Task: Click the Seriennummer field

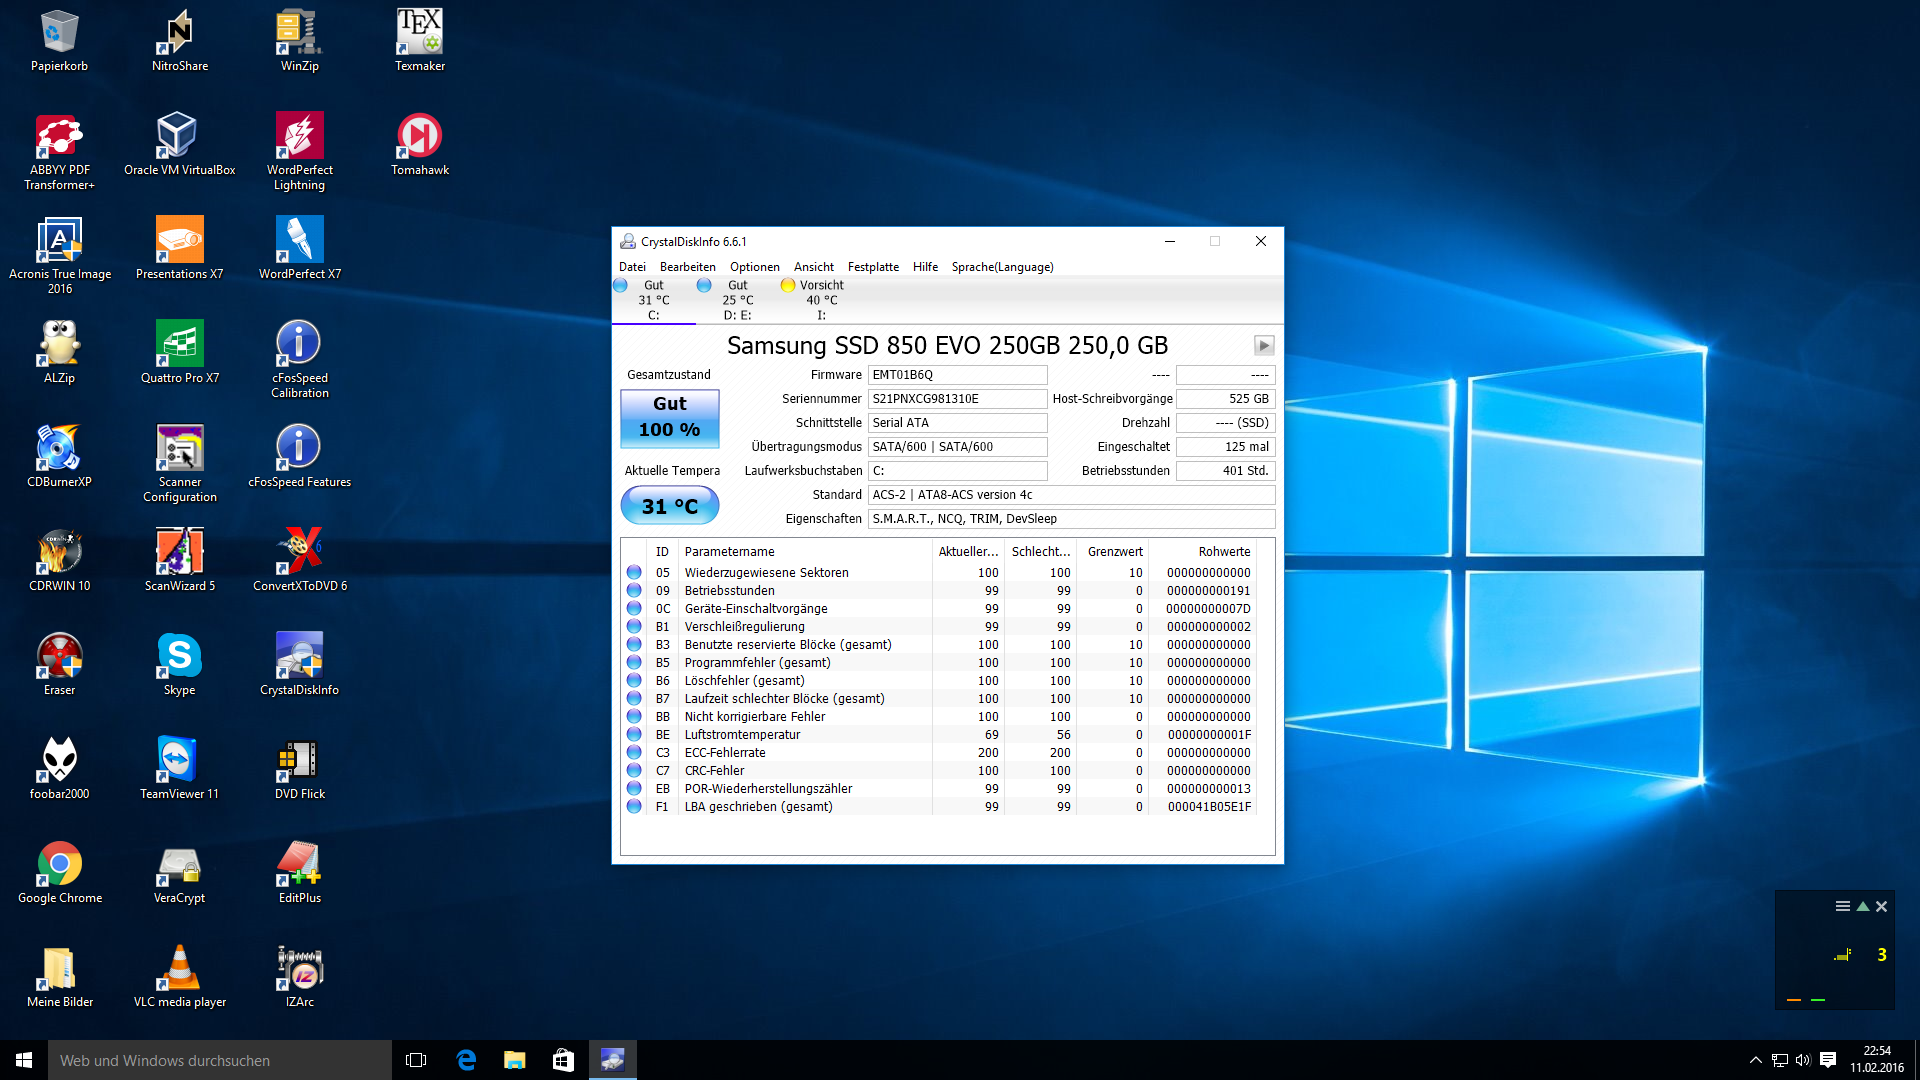Action: [956, 399]
